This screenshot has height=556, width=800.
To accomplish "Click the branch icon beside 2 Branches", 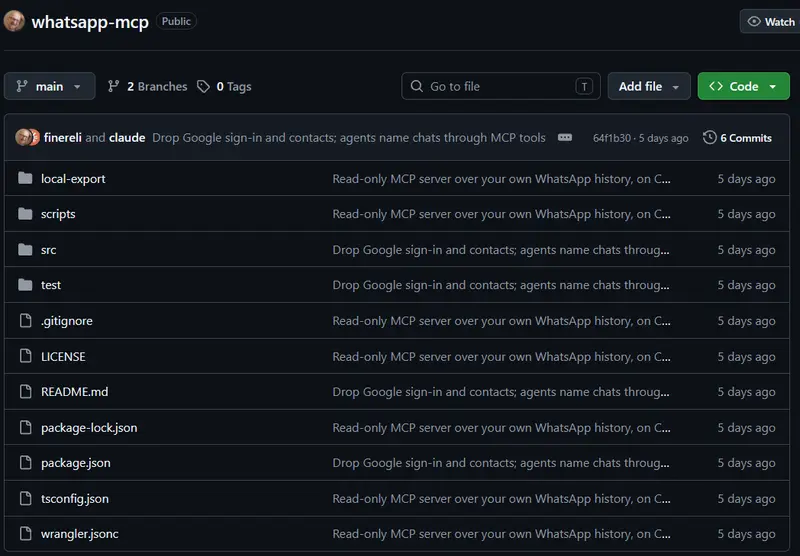I will pos(113,86).
